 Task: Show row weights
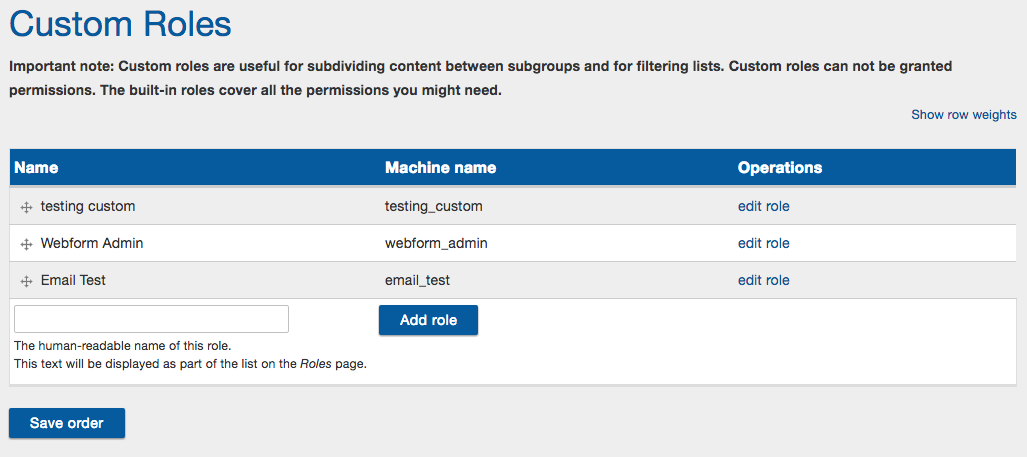click(x=963, y=115)
